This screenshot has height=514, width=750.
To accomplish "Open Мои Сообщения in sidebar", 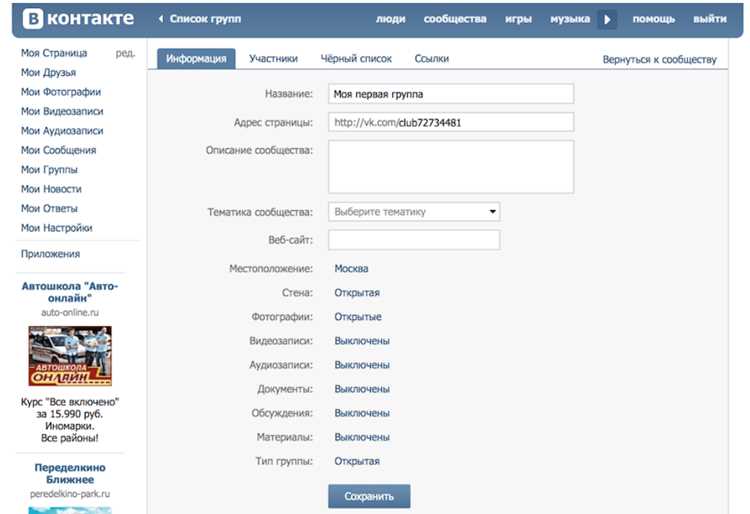I will pos(58,150).
